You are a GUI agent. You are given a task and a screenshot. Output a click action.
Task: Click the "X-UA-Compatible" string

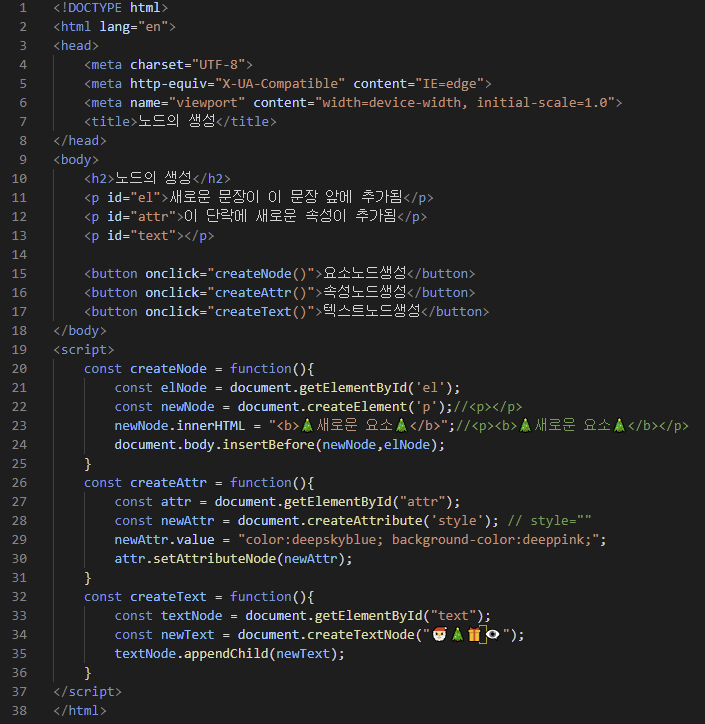point(280,84)
